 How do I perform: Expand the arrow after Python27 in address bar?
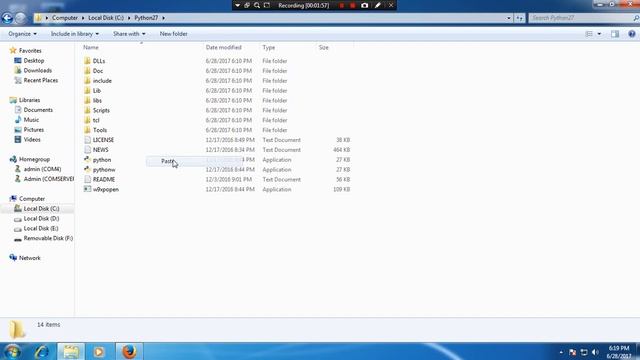tap(164, 18)
